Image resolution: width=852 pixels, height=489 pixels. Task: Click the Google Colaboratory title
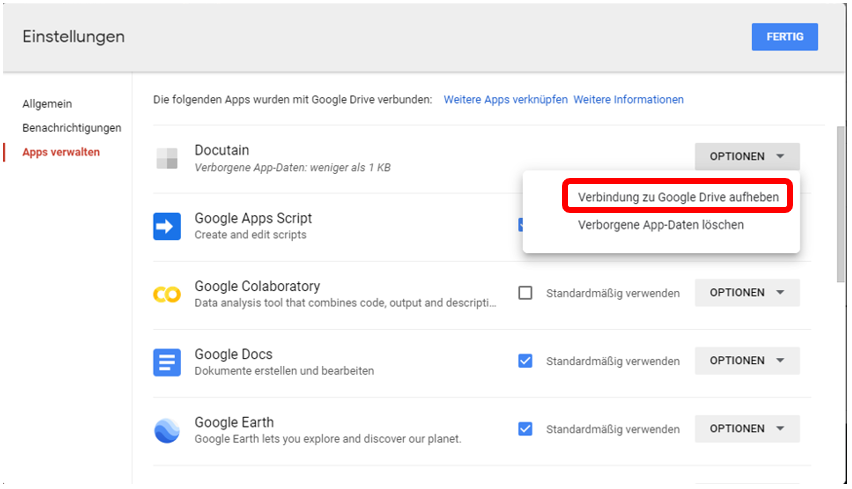(257, 286)
